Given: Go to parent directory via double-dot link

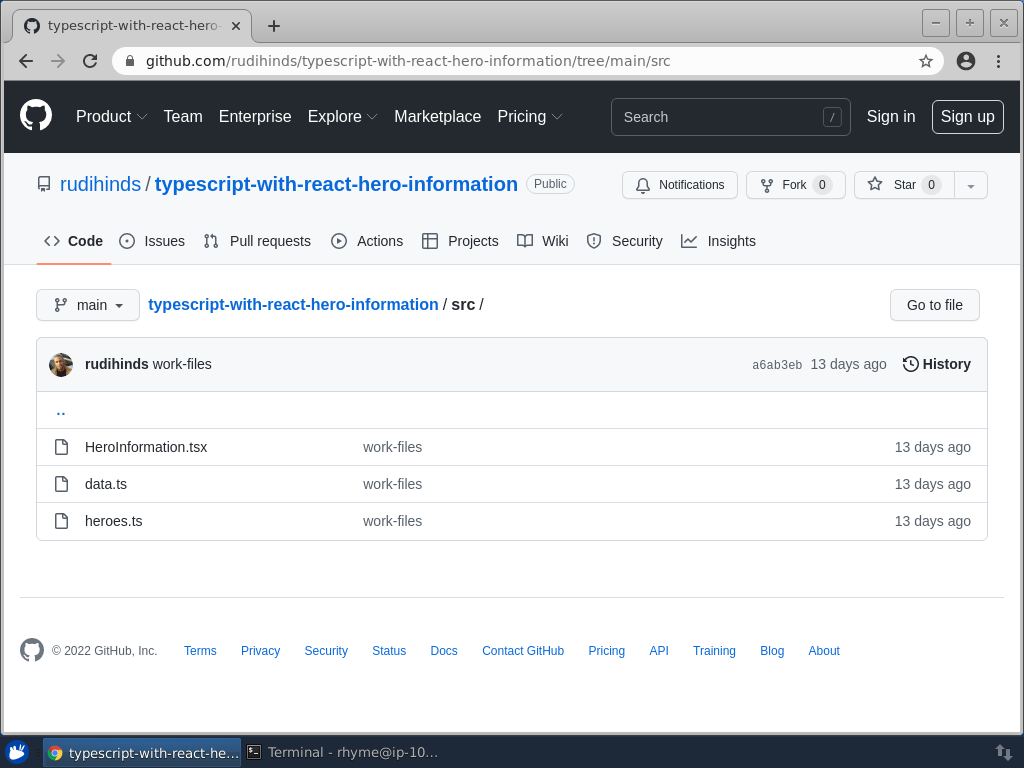Looking at the screenshot, I should click(x=61, y=411).
